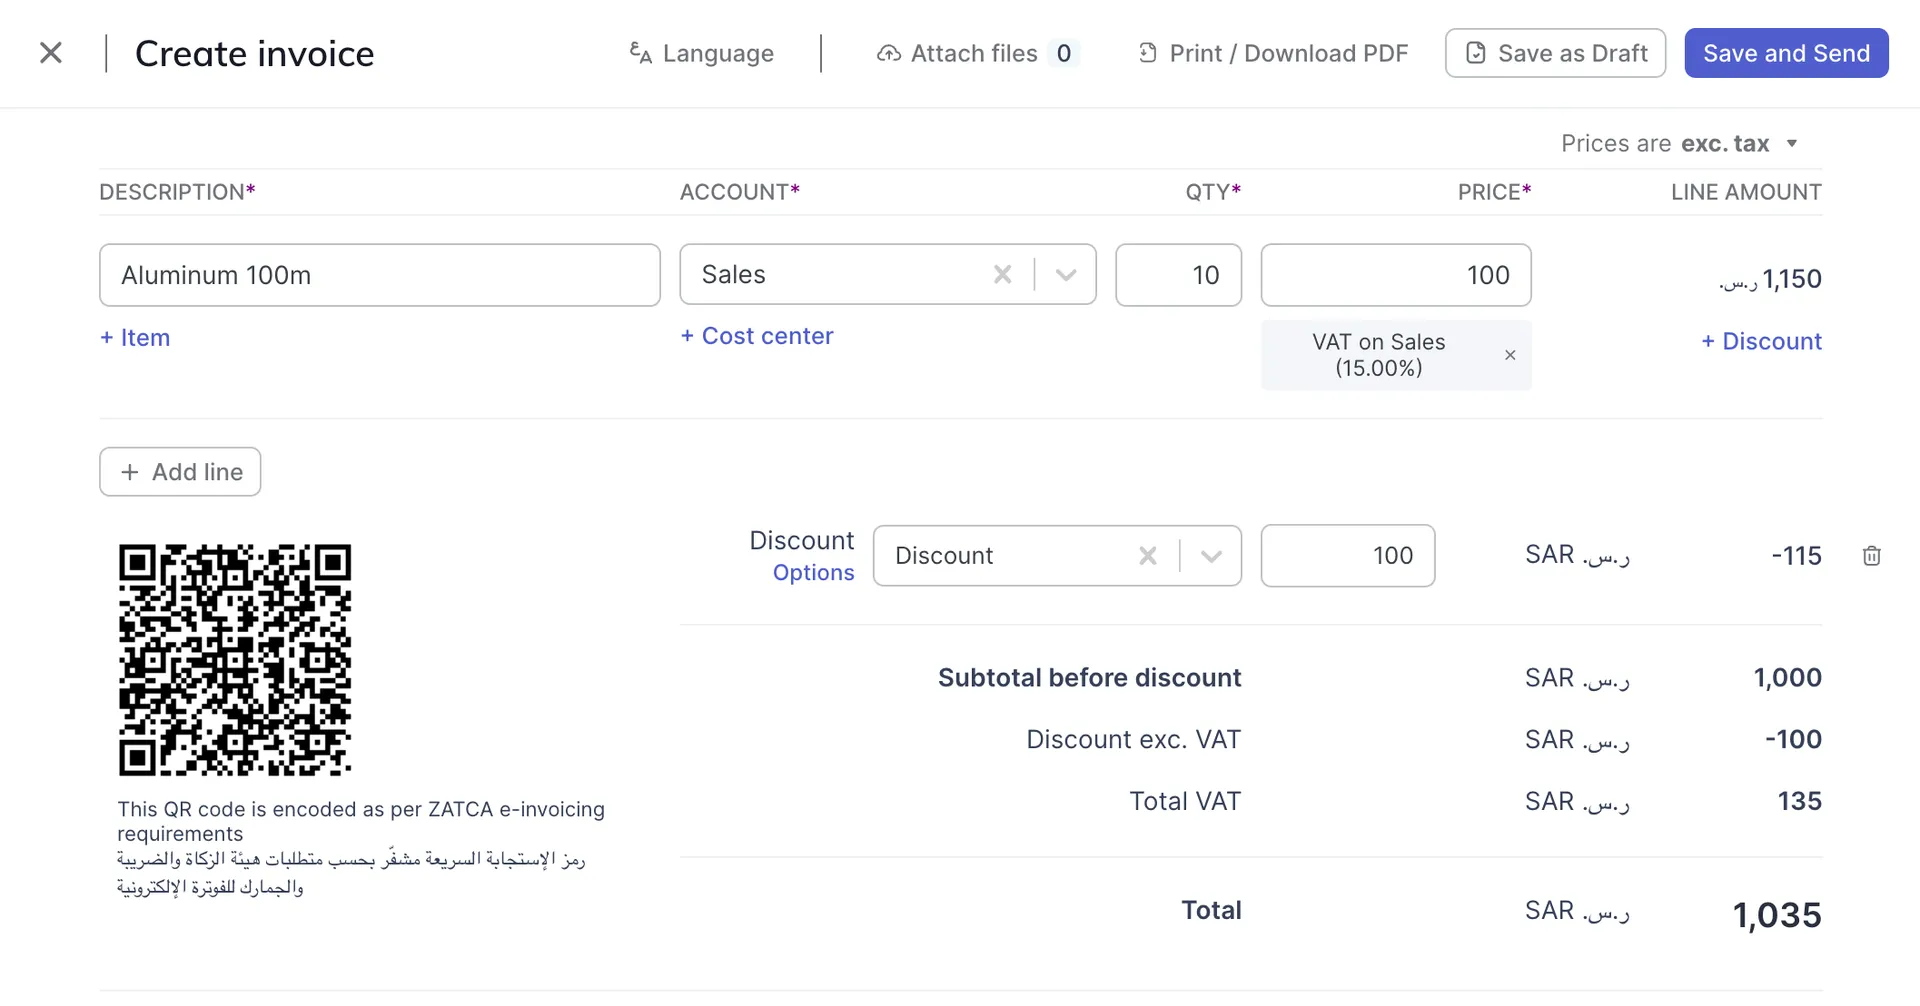
Task: Open the discount Options link
Action: tap(813, 572)
